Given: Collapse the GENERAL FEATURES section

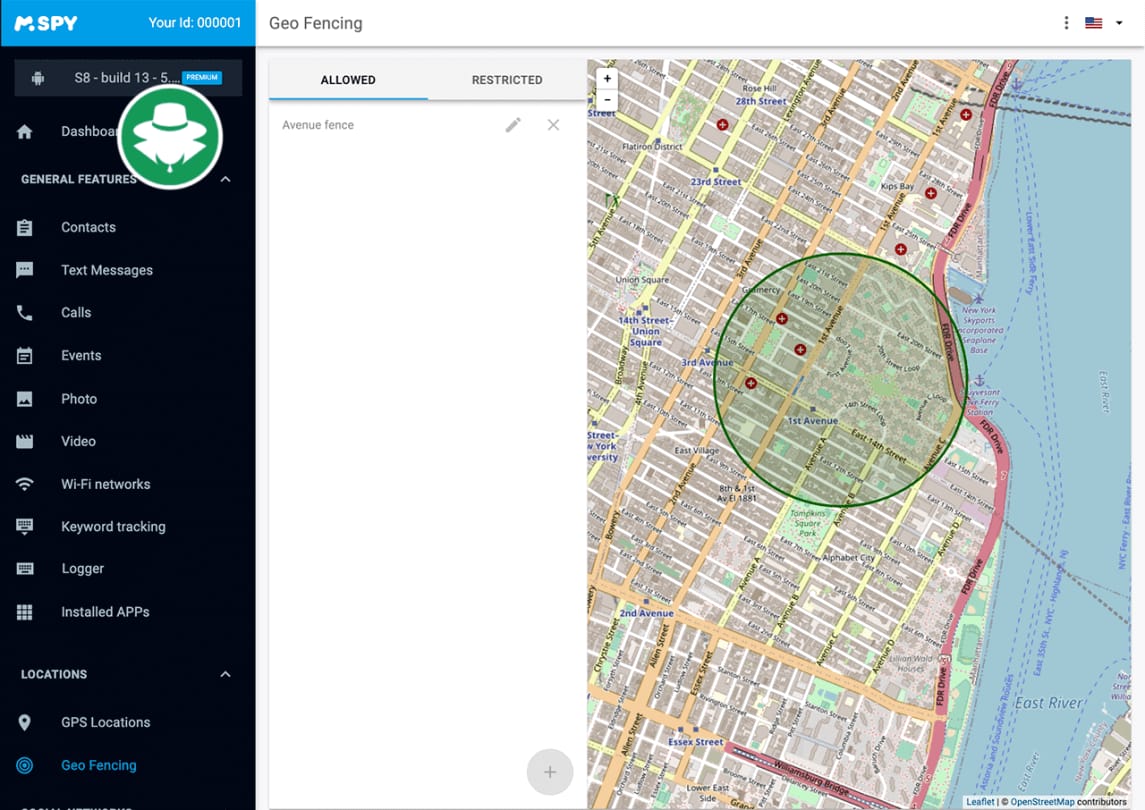Looking at the screenshot, I should click(225, 179).
